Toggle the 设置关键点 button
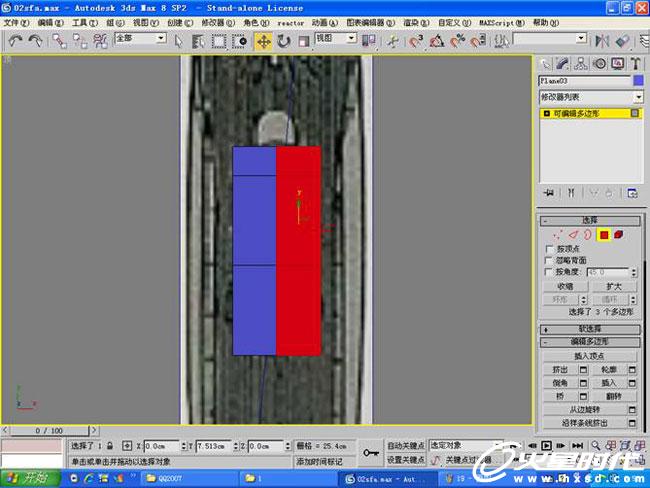 (x=405, y=460)
